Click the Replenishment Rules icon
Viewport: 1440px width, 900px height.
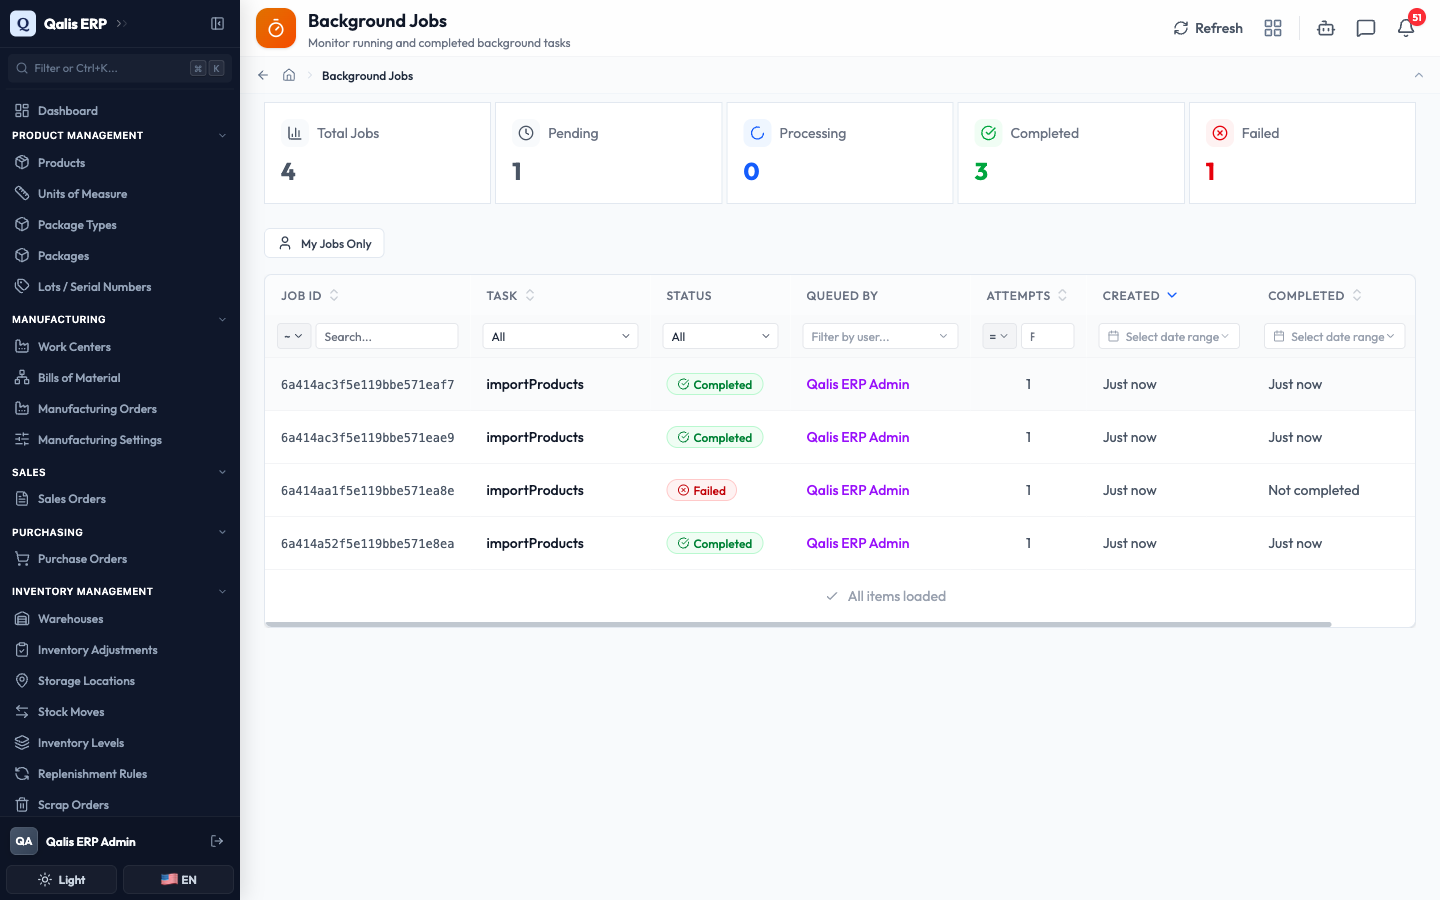coord(22,774)
